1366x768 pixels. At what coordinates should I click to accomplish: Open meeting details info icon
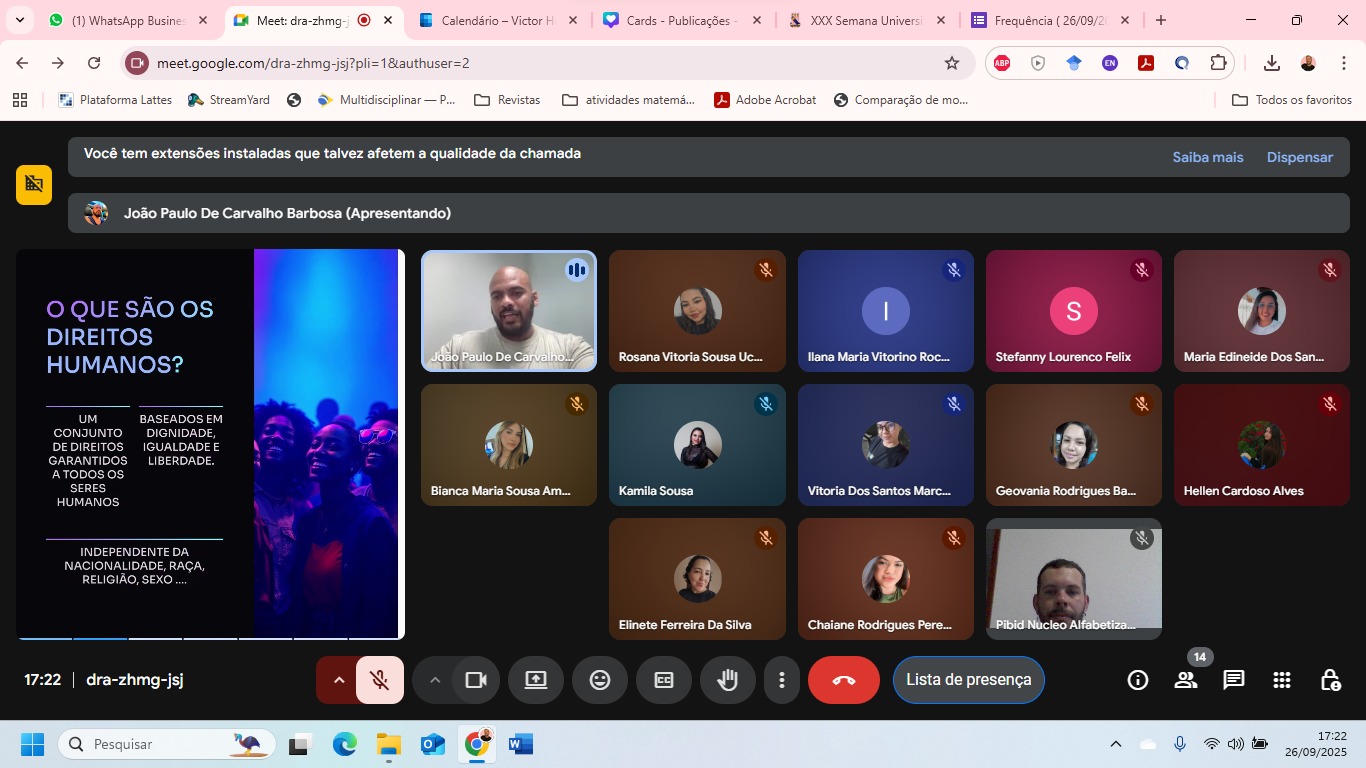click(x=1138, y=680)
